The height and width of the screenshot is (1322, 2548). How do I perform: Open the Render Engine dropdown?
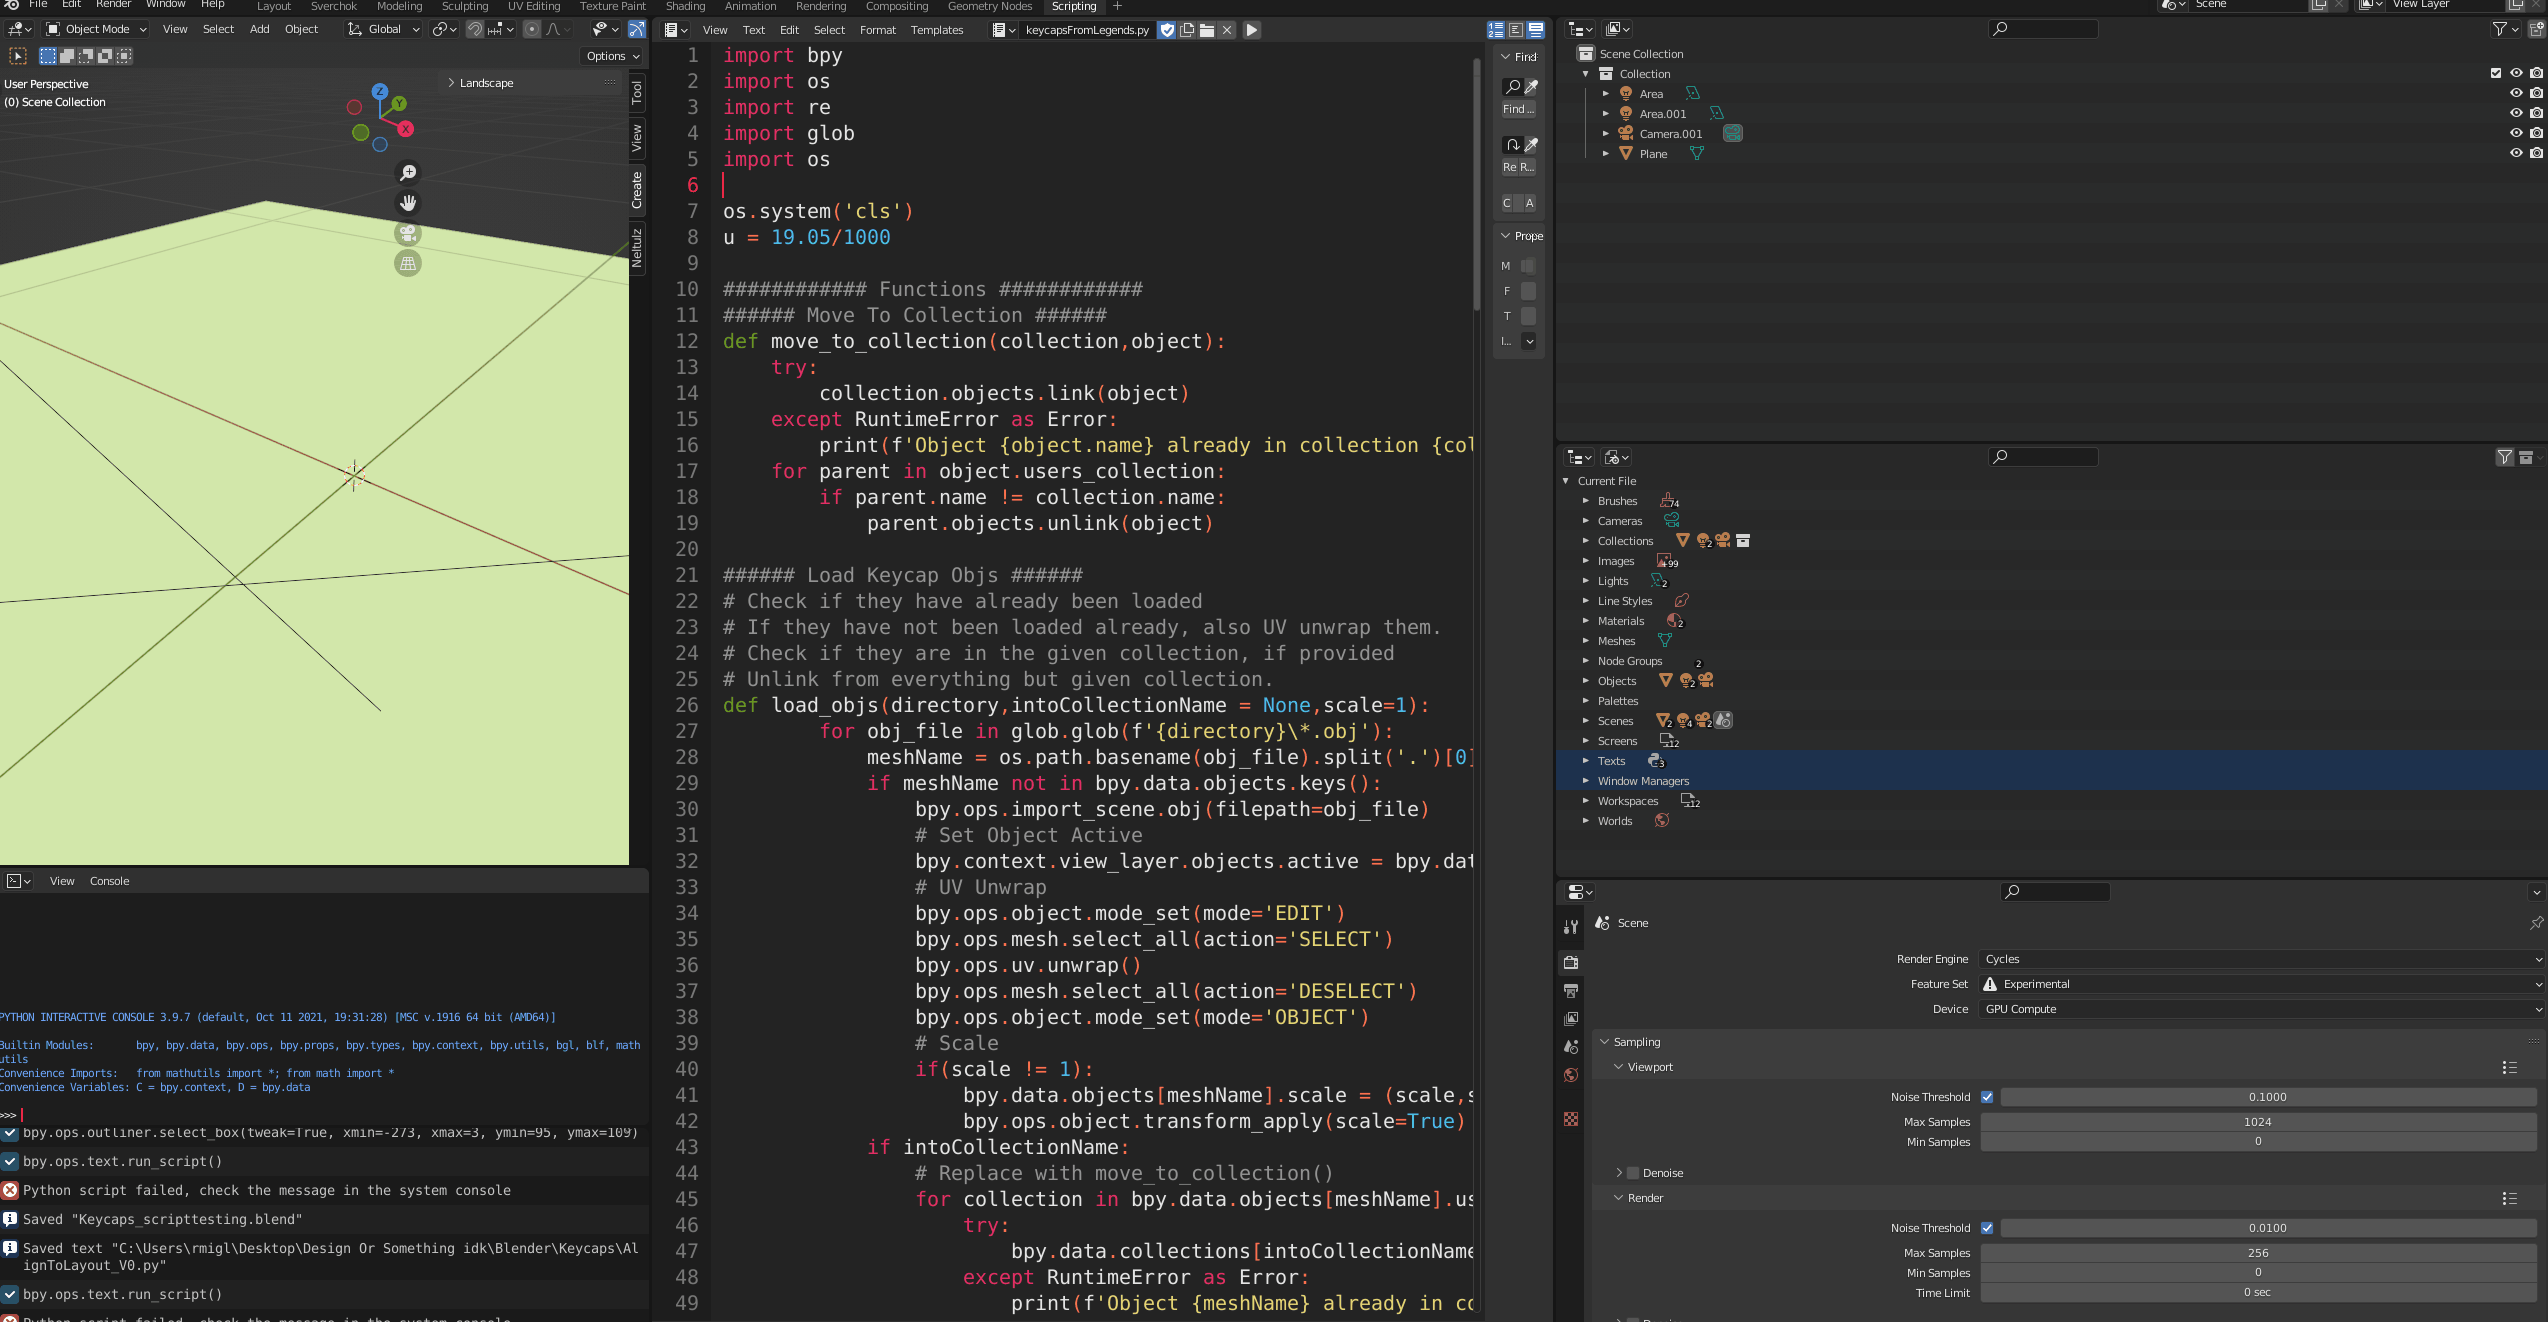click(x=2261, y=959)
